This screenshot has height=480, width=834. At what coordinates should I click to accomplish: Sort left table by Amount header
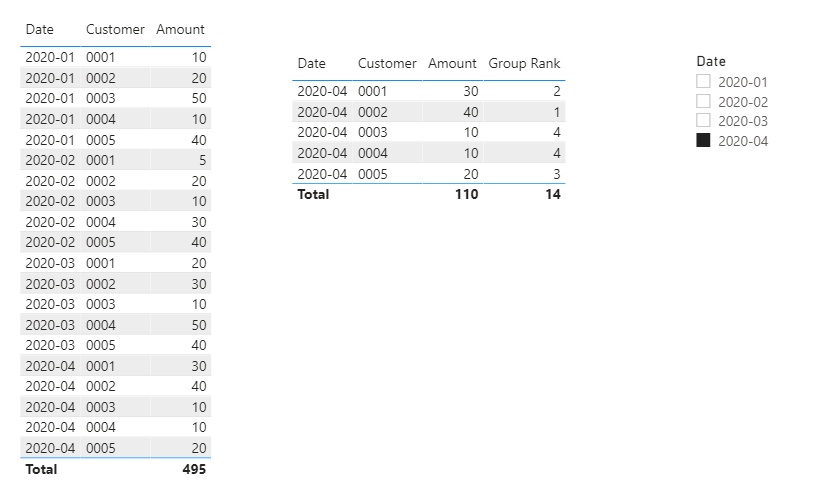(180, 29)
